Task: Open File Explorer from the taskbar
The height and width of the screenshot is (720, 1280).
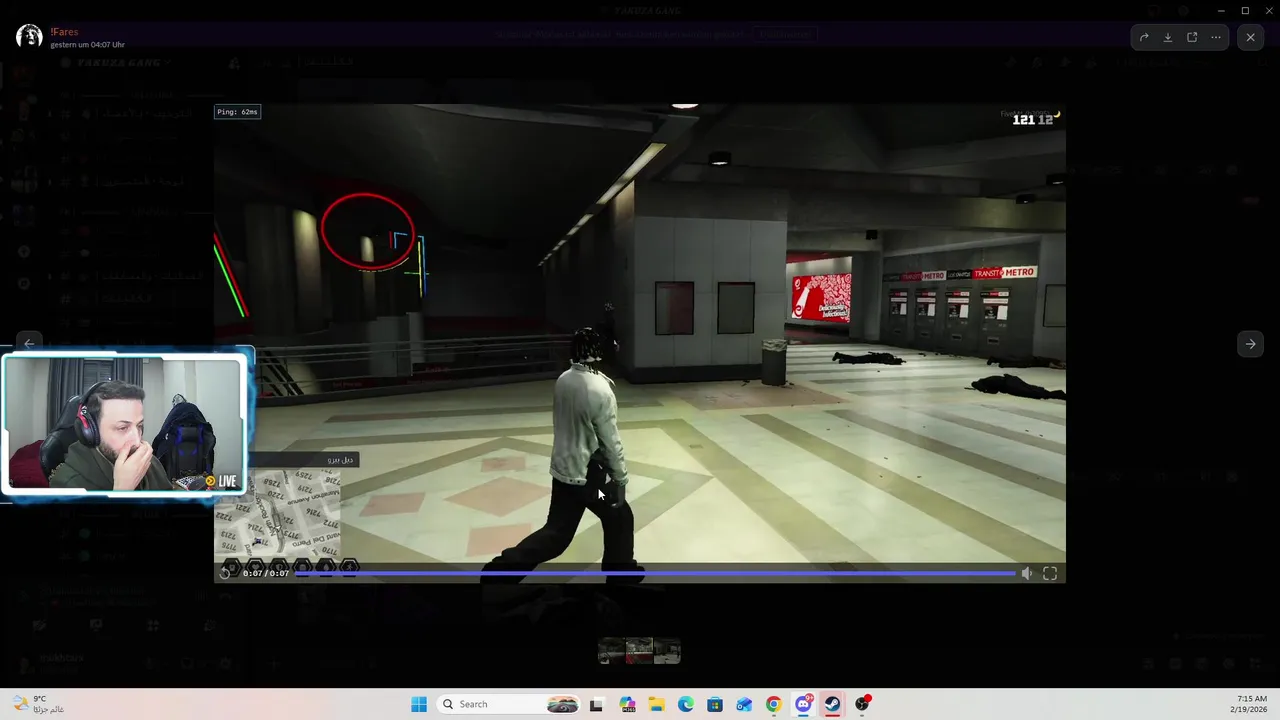Action: tap(656, 704)
